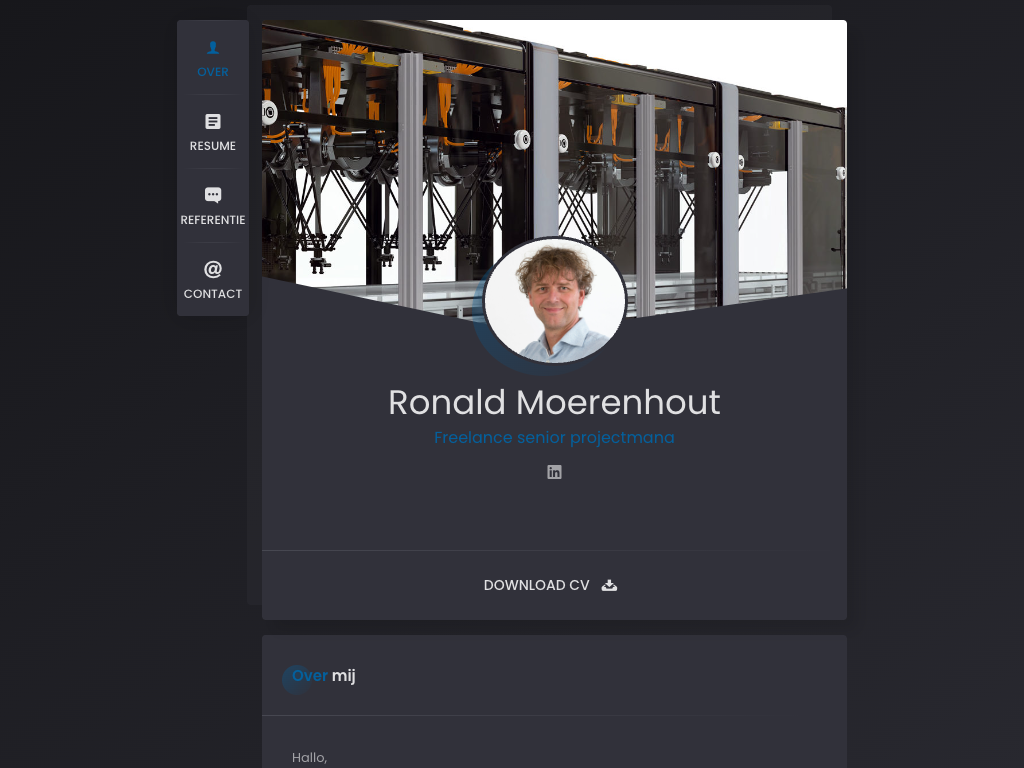The height and width of the screenshot is (768, 1024).
Task: Click the document icon for Resume
Action: point(213,121)
